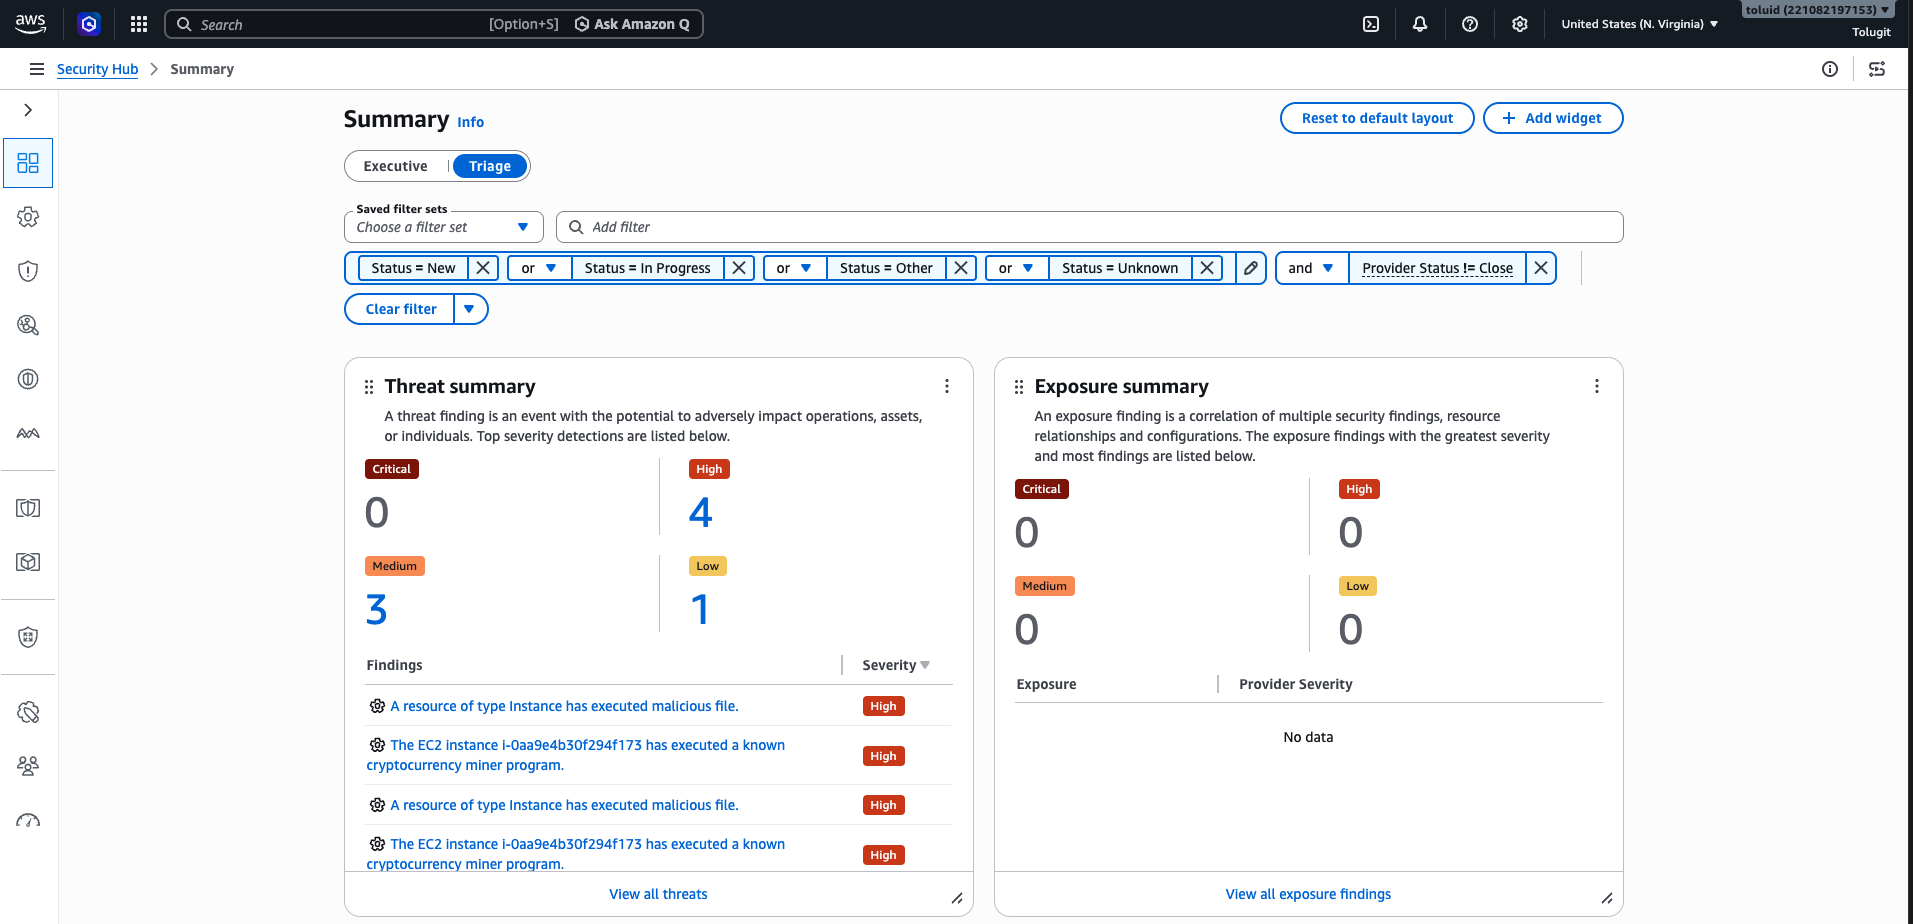Screen dimensions: 1913x924
Task: Open the high severity threat count 4
Action: tap(700, 513)
